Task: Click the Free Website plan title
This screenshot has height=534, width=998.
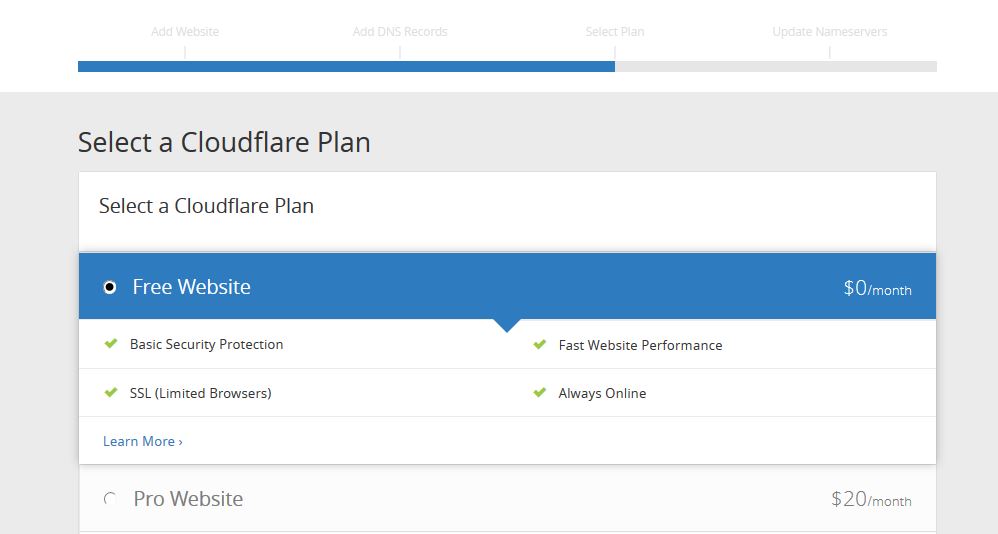Action: (192, 287)
